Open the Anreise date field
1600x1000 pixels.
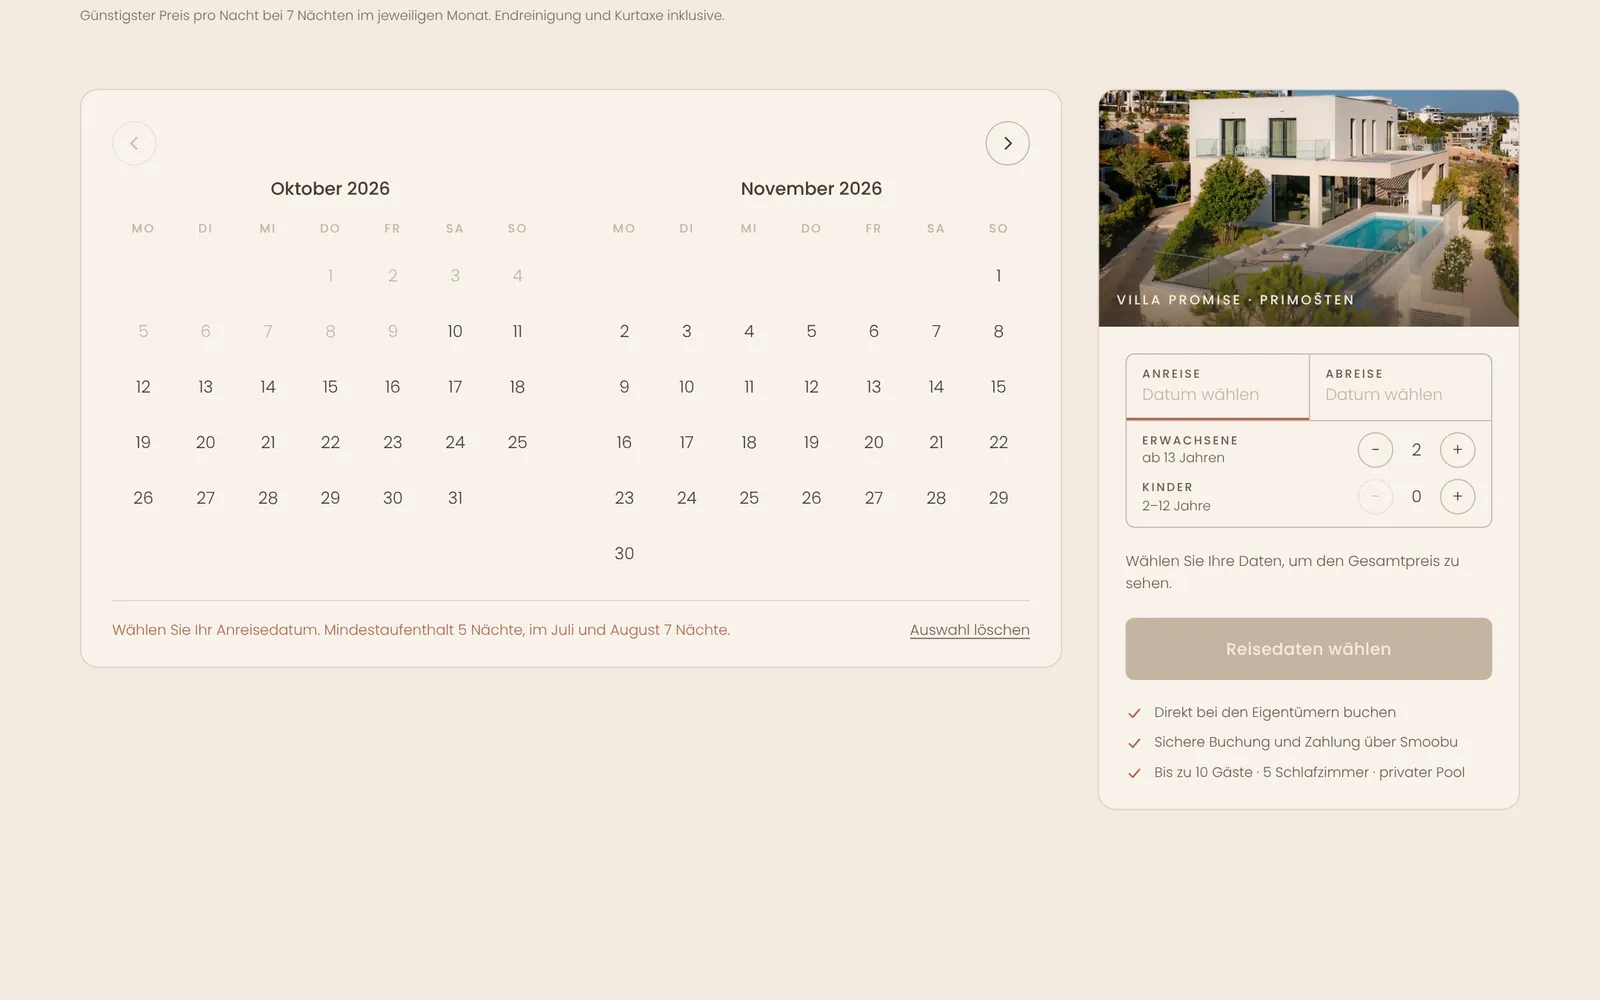tap(1217, 387)
